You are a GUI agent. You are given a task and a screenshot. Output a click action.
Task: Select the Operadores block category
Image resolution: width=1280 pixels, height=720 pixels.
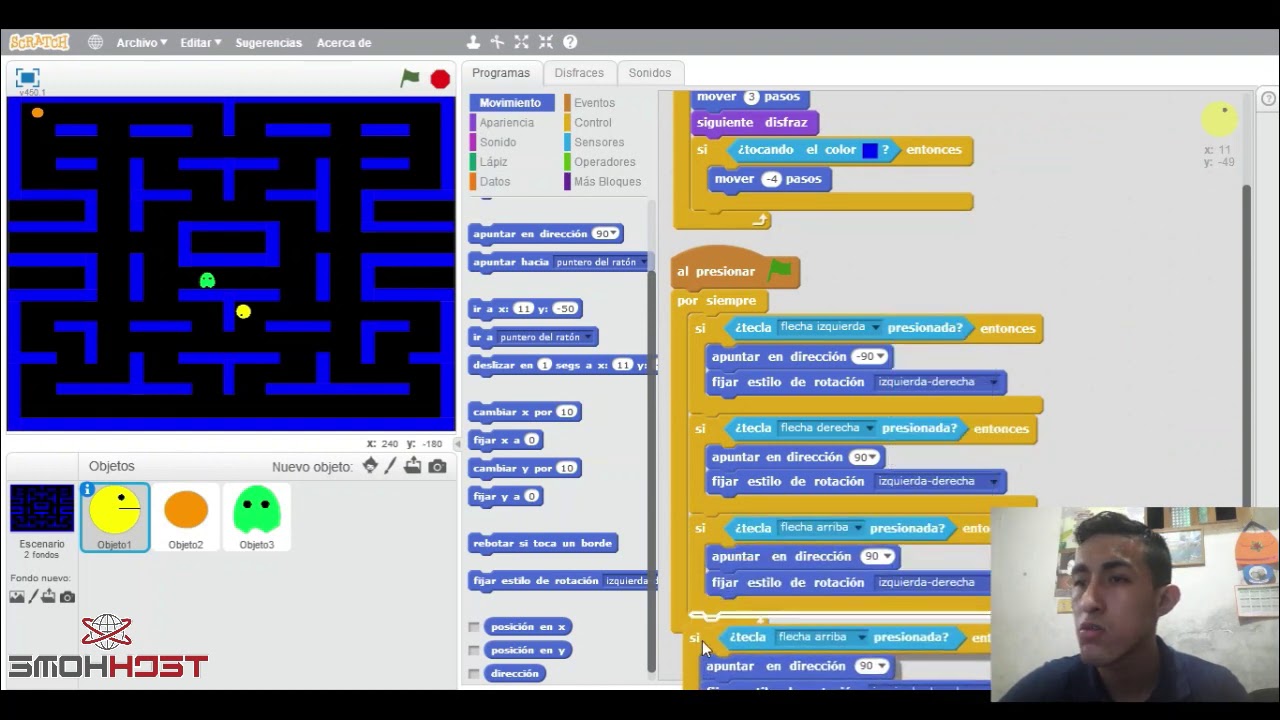click(x=604, y=162)
